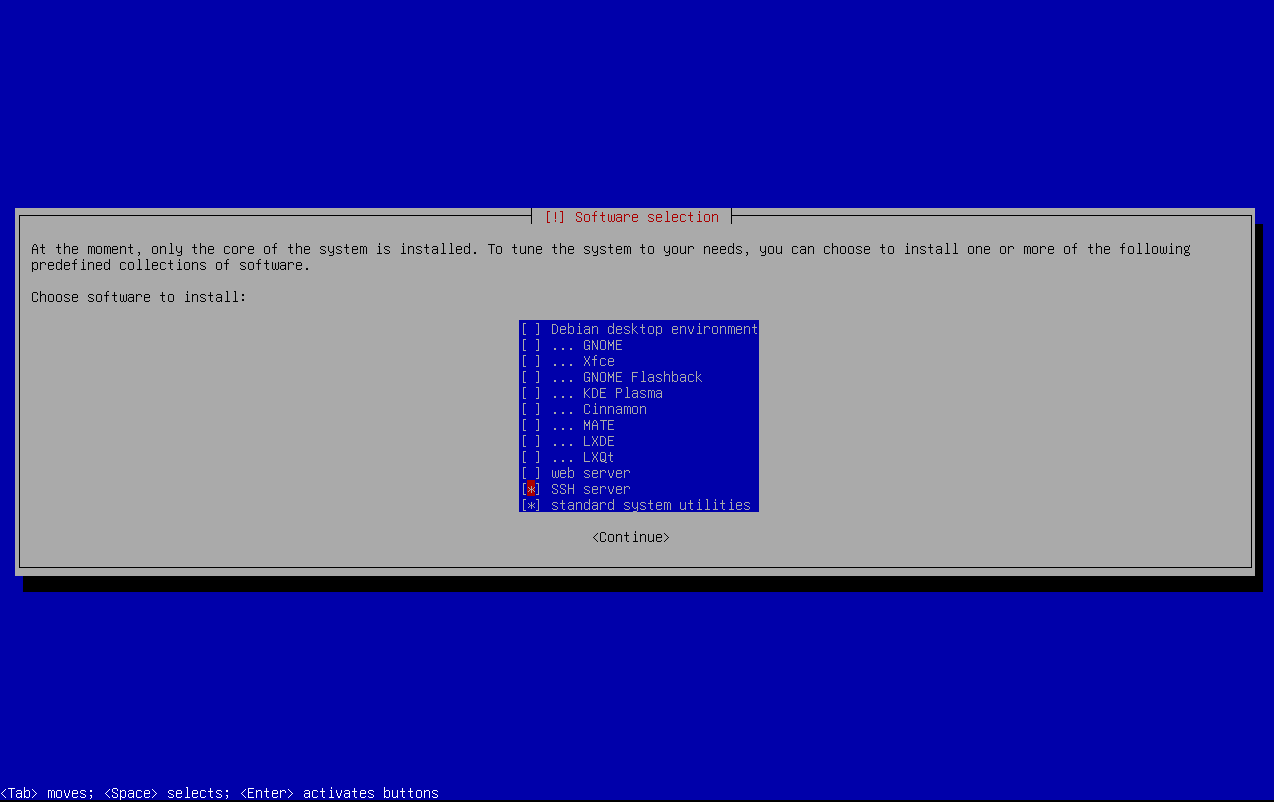Check the MATE desktop entry
Viewport: 1274px width, 802px height.
point(530,425)
